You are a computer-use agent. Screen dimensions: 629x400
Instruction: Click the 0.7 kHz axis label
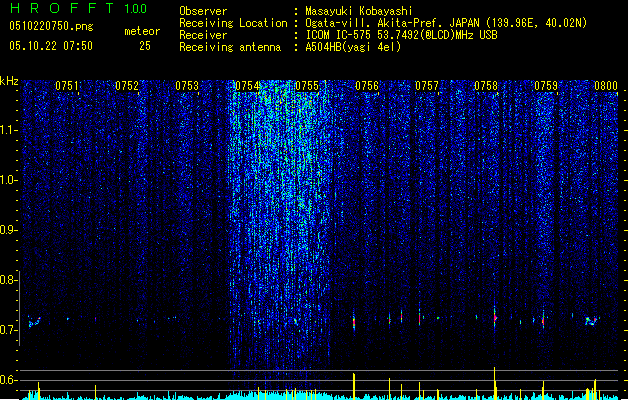[x=8, y=330]
